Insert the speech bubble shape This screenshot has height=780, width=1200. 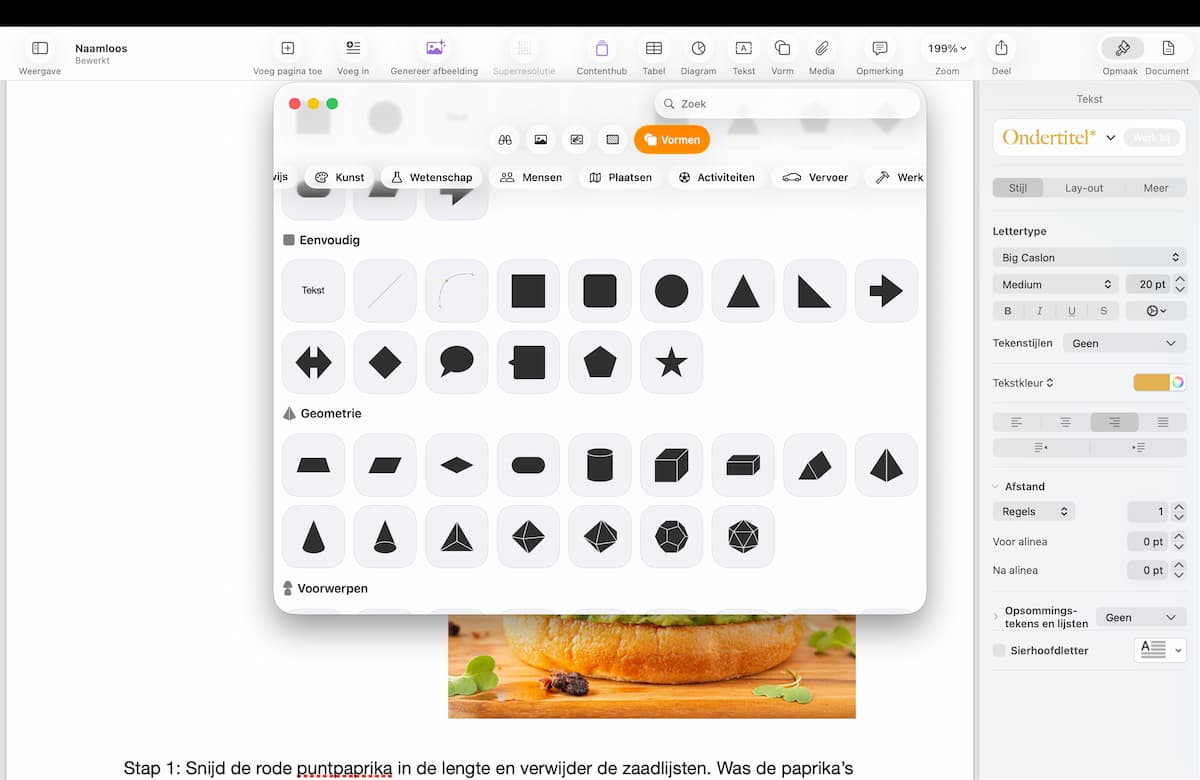(456, 362)
